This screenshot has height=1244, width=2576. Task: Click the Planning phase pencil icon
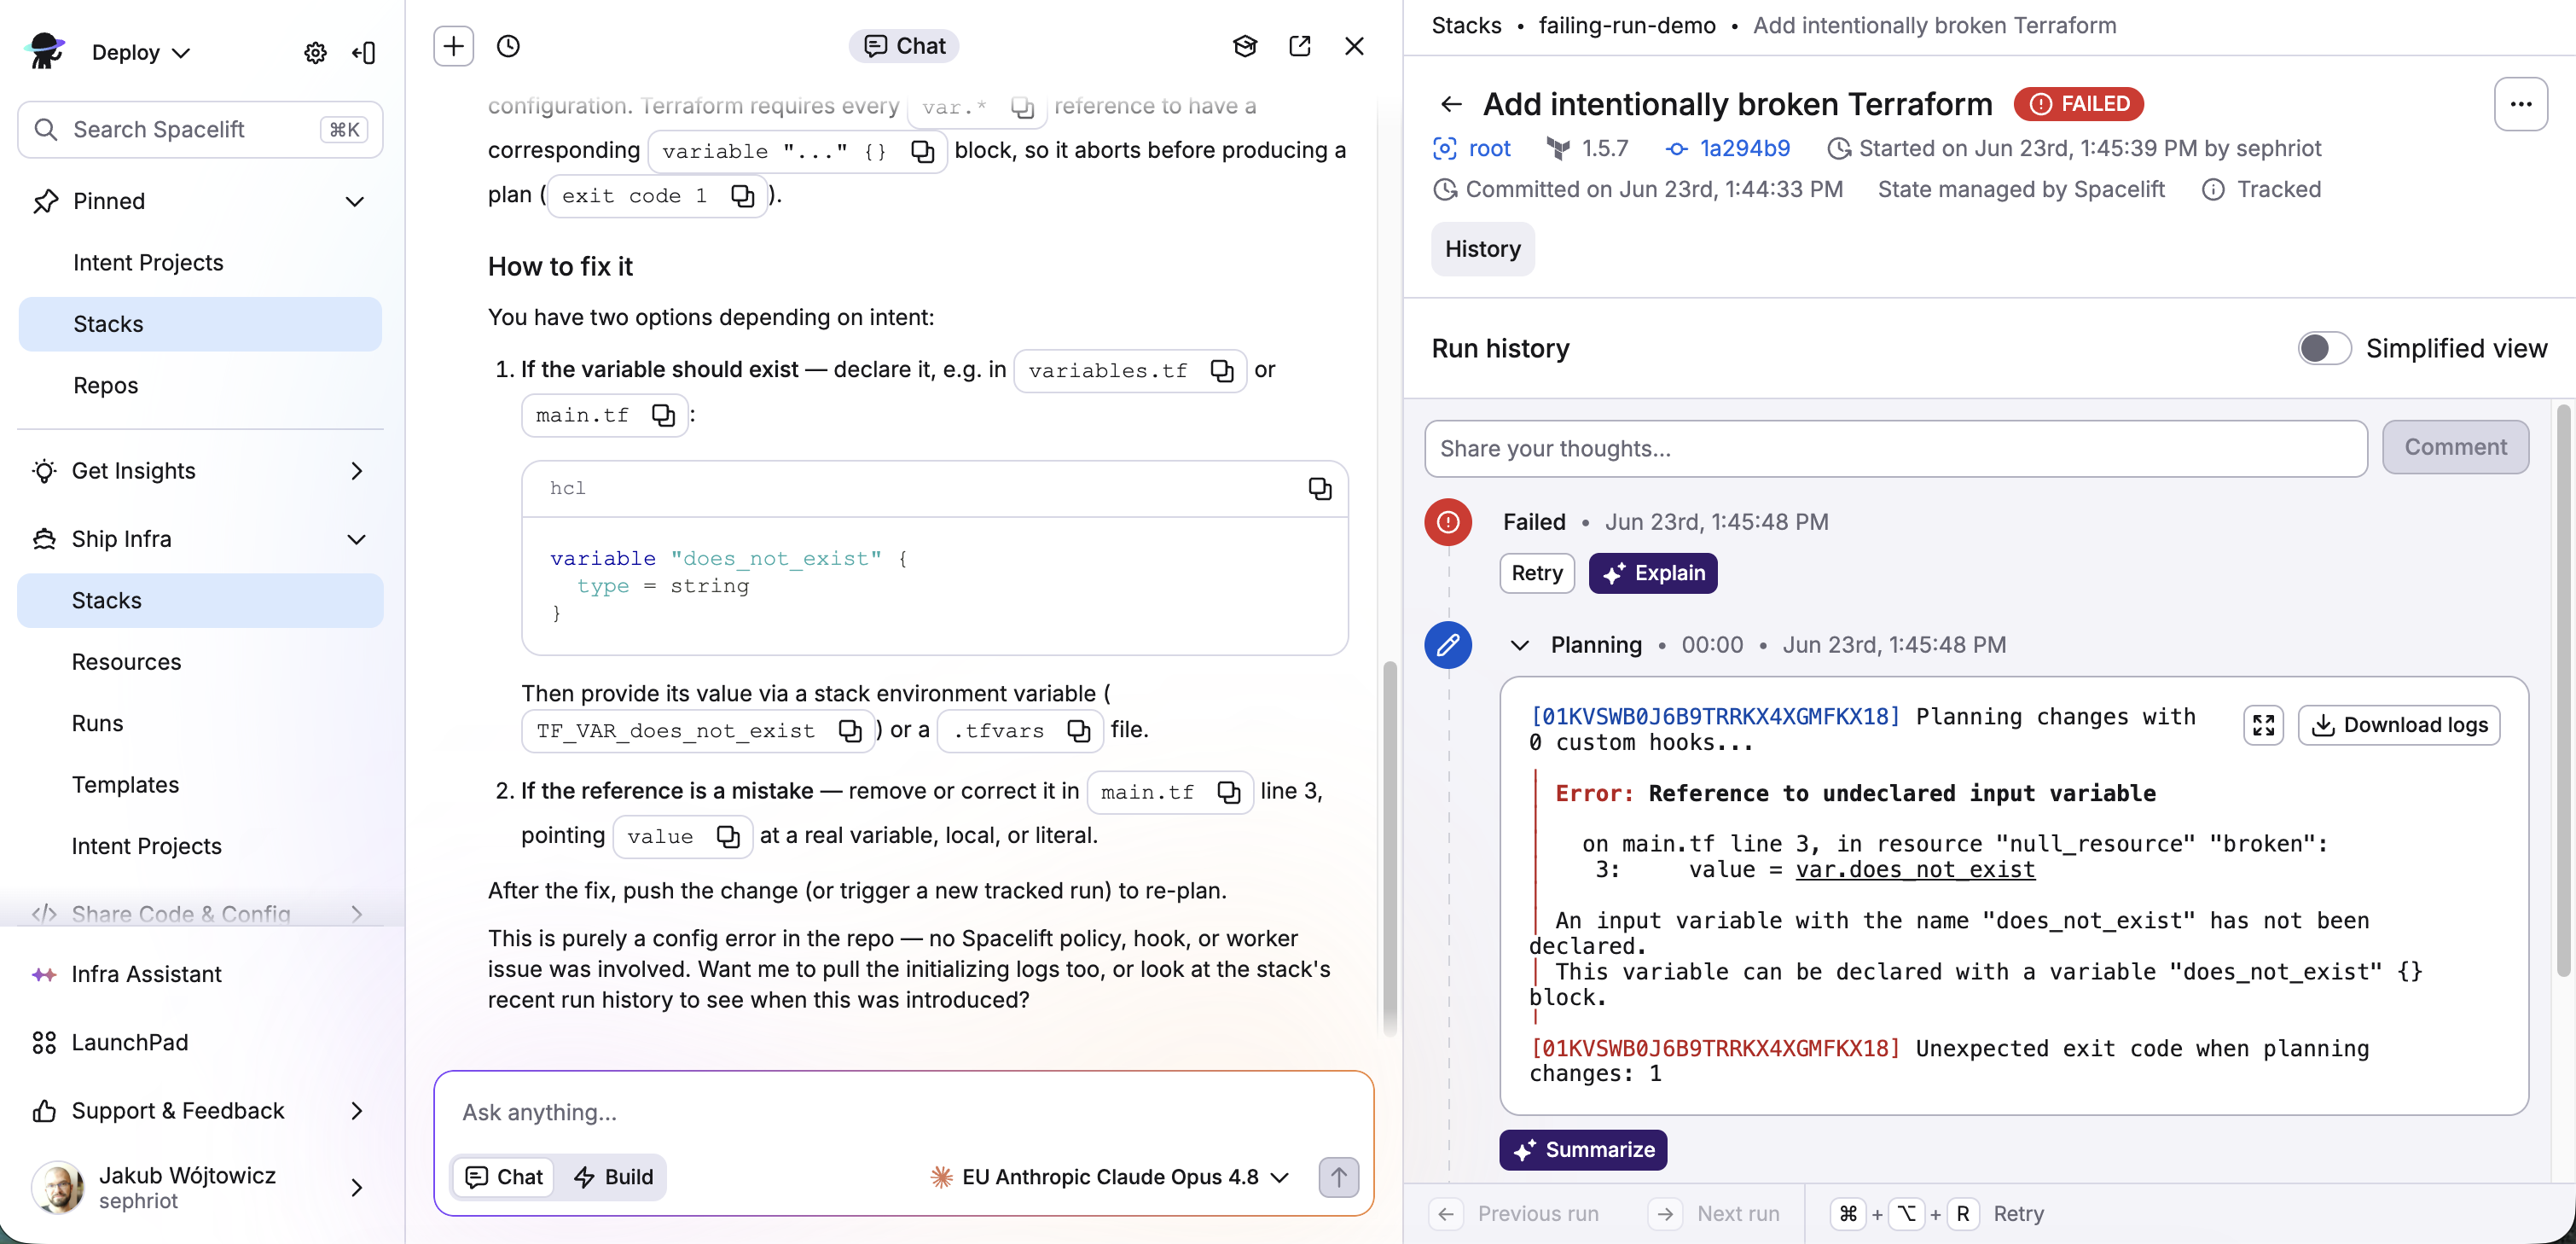click(x=1447, y=645)
